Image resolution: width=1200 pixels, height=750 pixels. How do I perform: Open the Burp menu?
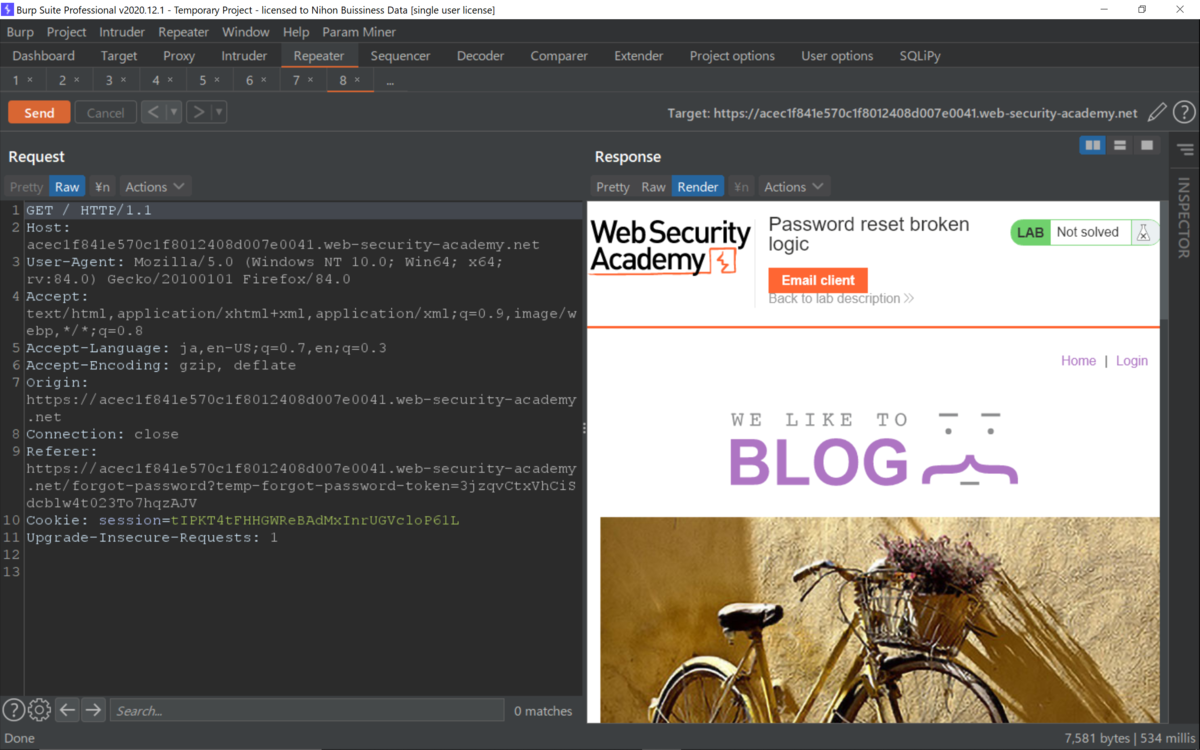tap(20, 32)
